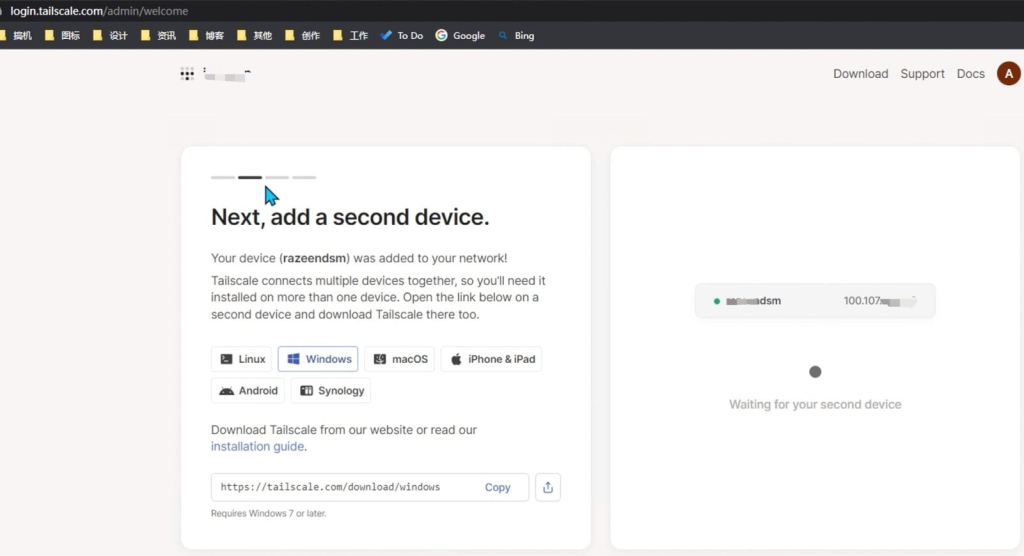Screen dimensions: 1024x556
Task: Open the 设计 bookmark folder
Action: tap(110, 35)
